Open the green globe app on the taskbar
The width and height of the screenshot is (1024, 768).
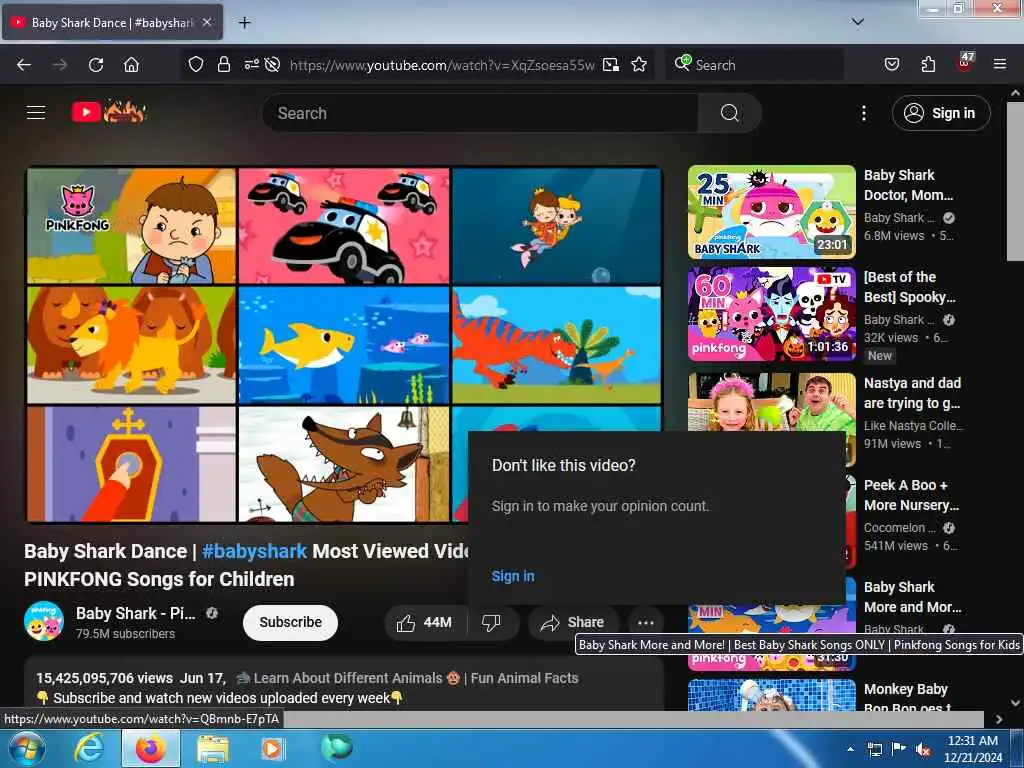pos(337,747)
